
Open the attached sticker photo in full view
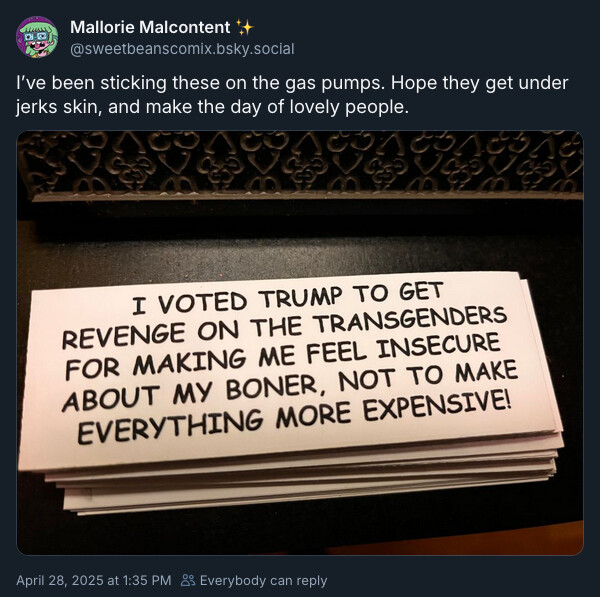pos(300,343)
